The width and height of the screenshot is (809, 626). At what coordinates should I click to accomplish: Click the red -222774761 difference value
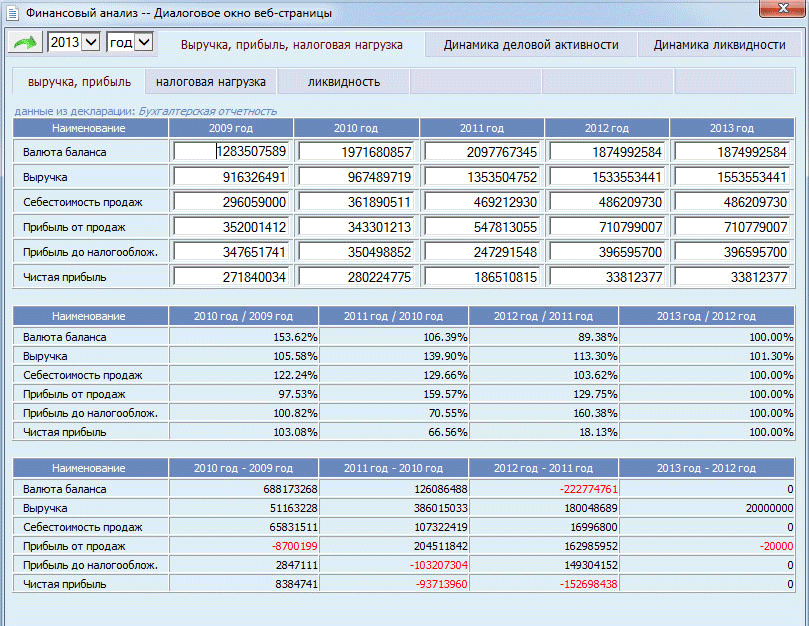coord(589,489)
